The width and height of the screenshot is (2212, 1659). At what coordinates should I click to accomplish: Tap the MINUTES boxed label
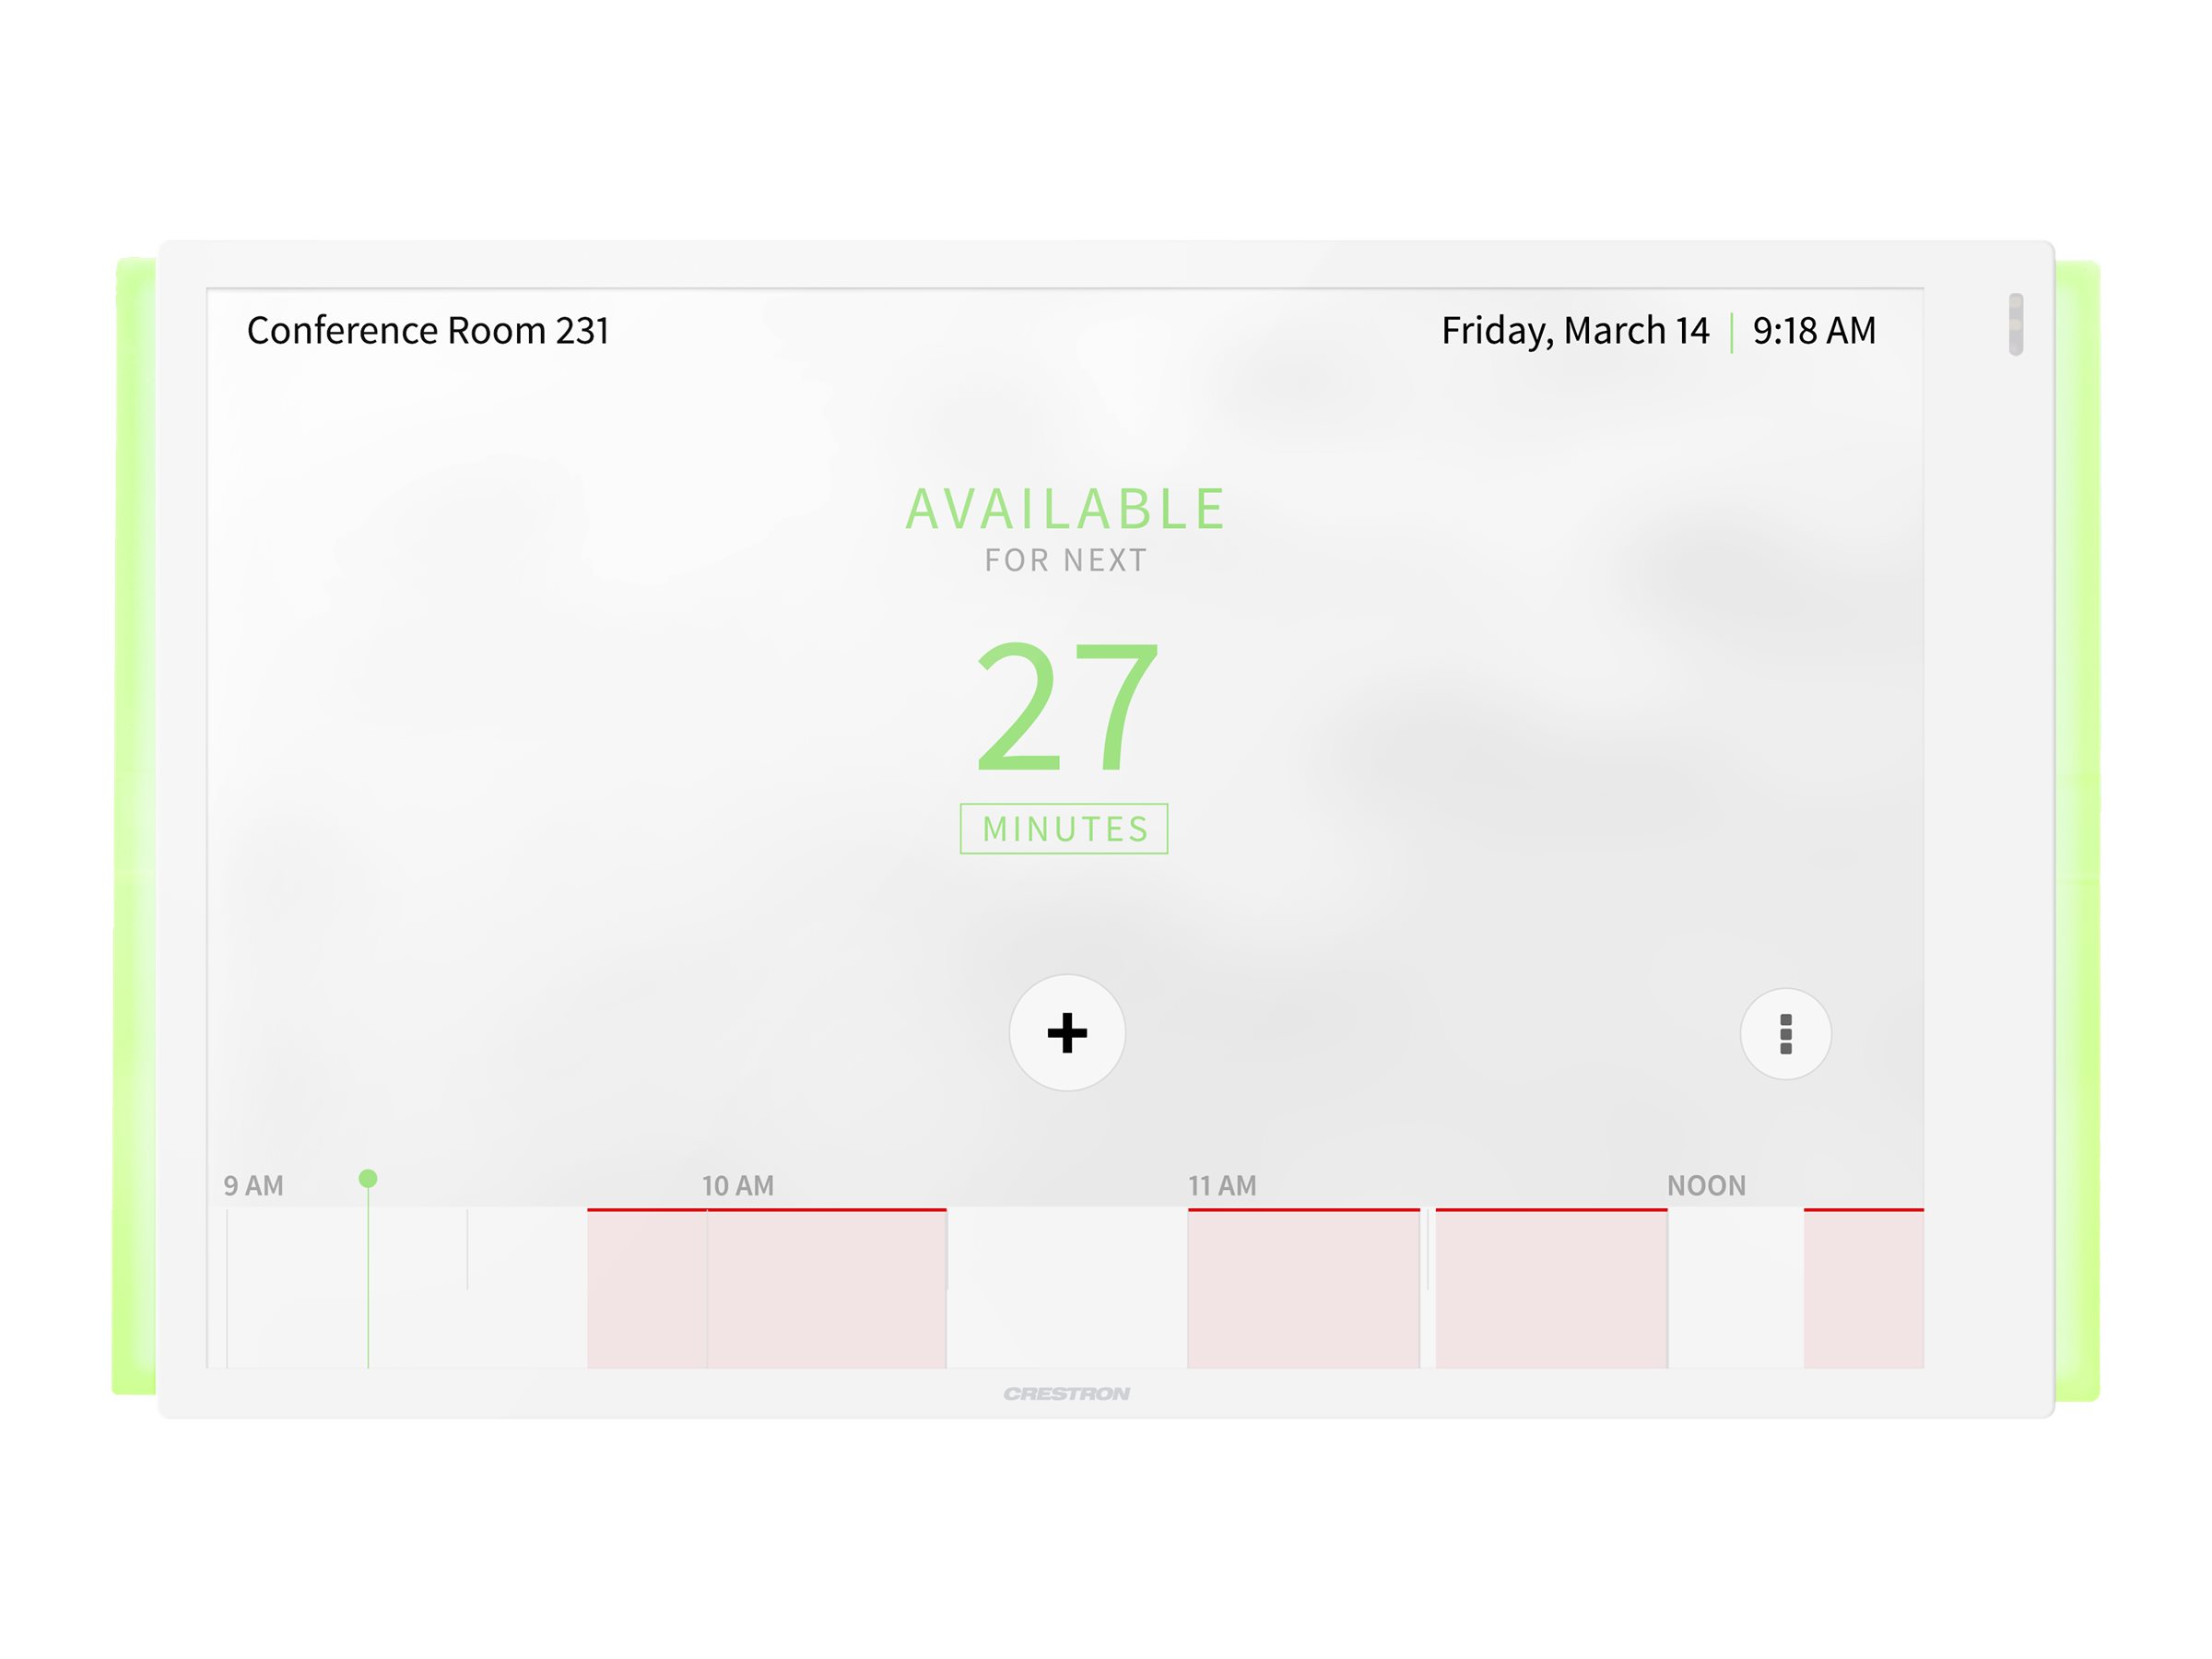[1064, 828]
